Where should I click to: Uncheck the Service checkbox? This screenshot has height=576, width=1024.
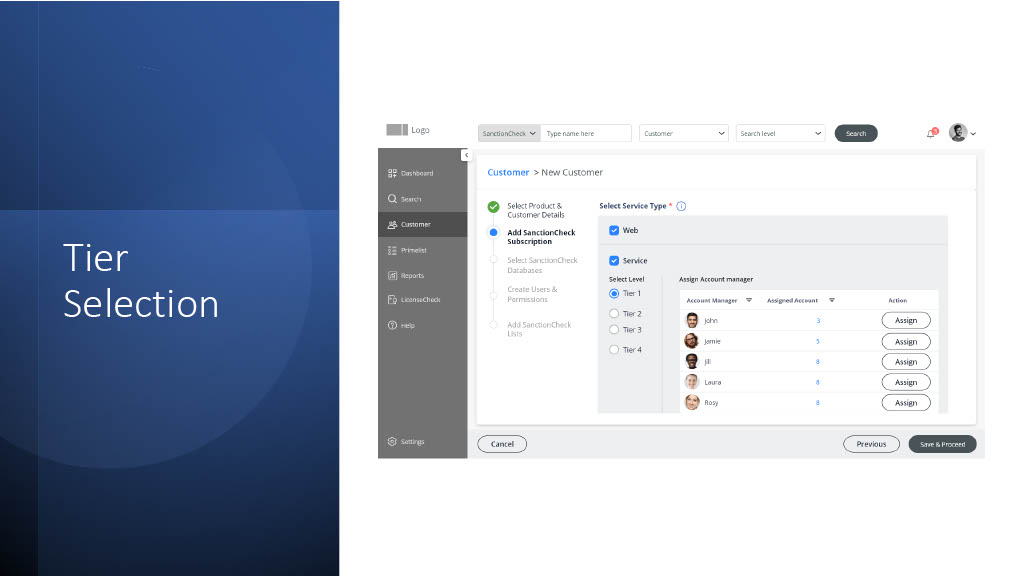(614, 261)
